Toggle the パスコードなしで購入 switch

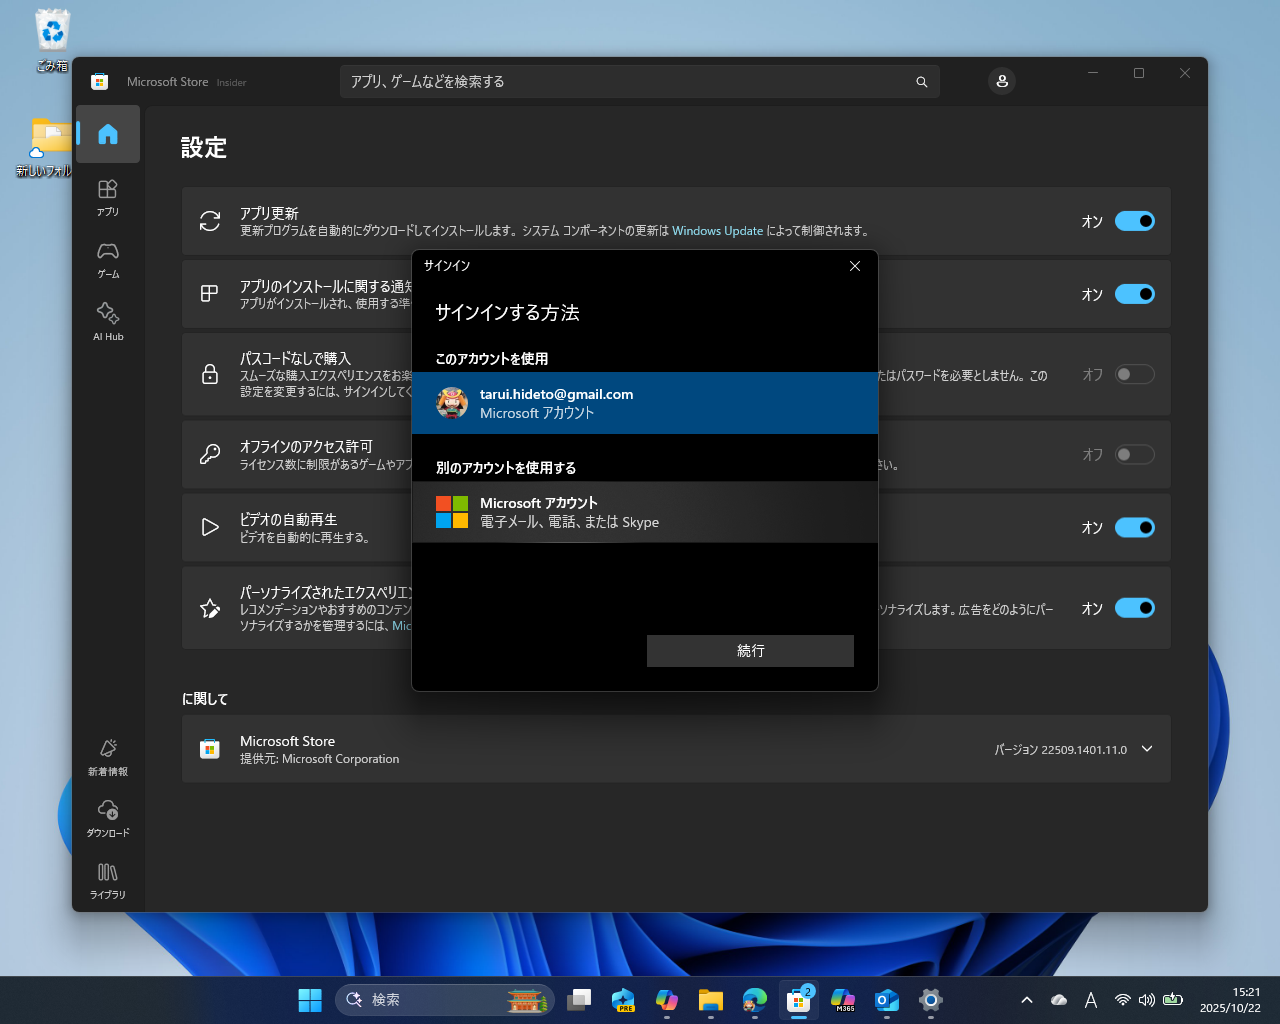click(x=1135, y=374)
